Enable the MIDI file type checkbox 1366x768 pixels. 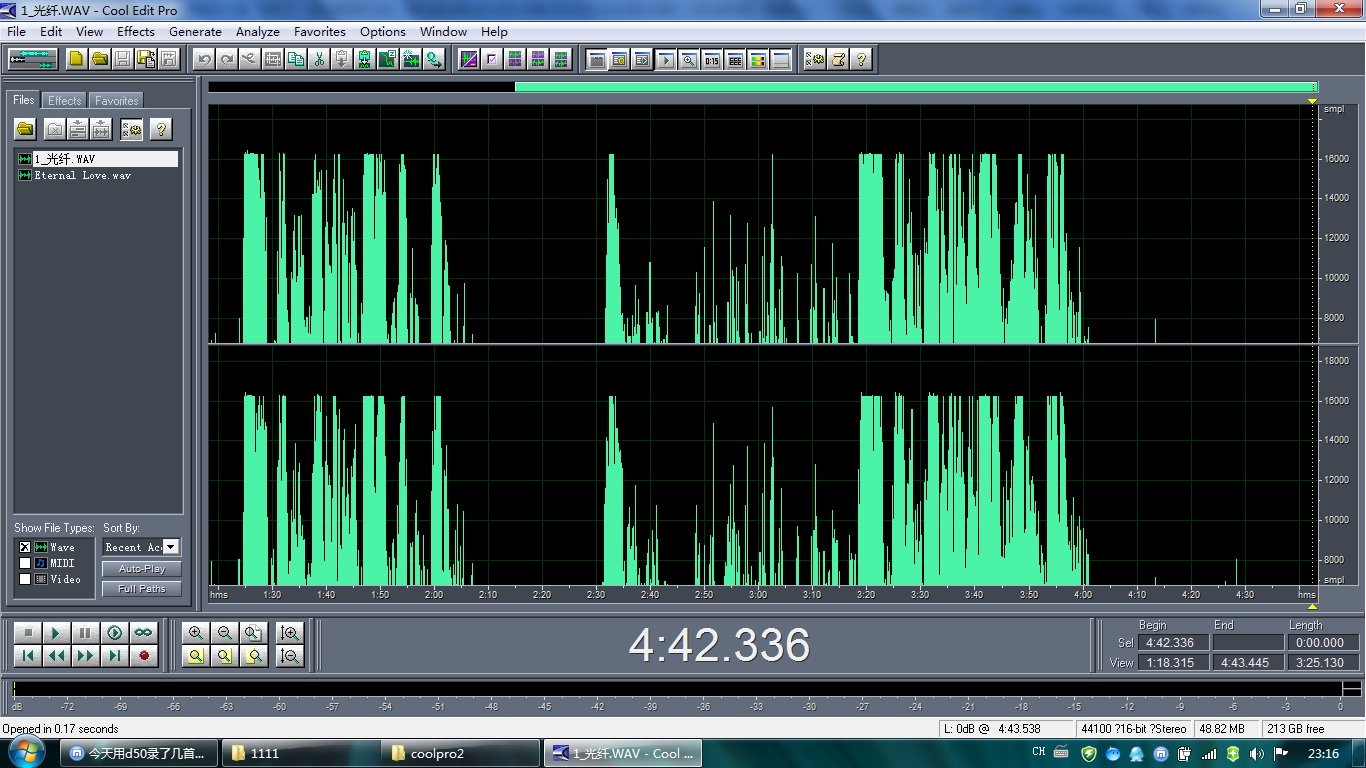25,563
